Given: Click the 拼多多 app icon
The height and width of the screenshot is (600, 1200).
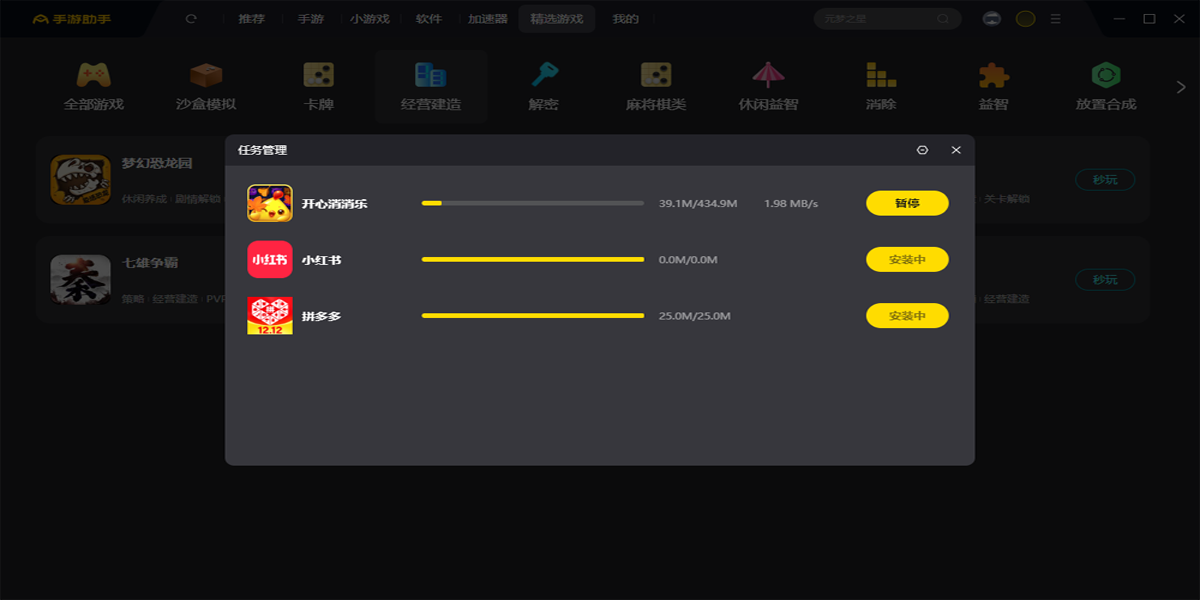Looking at the screenshot, I should click(270, 316).
